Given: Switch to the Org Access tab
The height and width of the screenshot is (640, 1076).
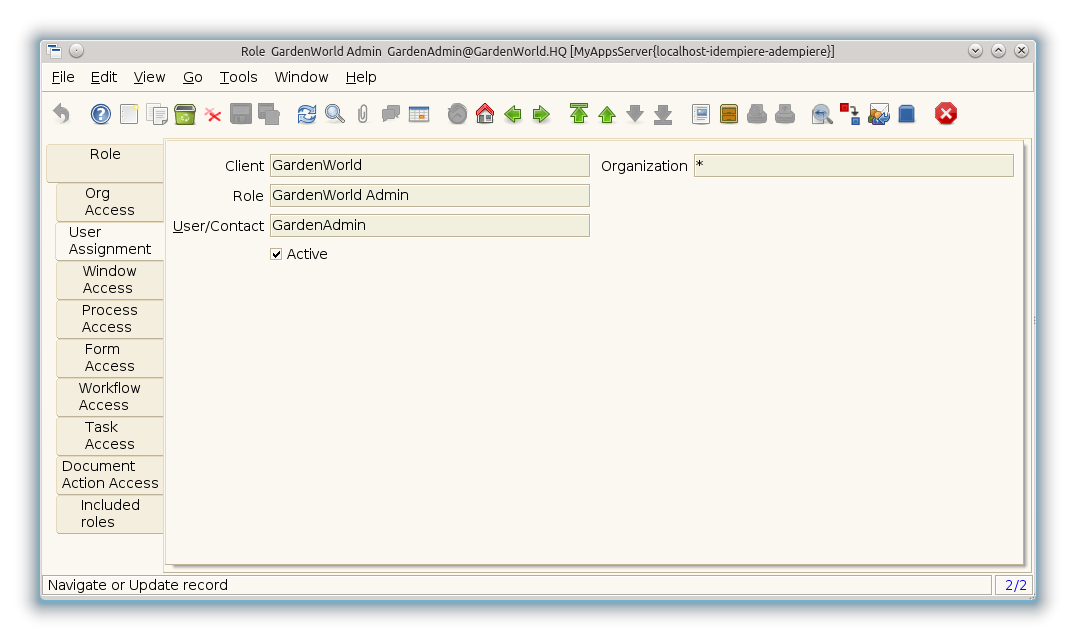Looking at the screenshot, I should click(x=109, y=202).
